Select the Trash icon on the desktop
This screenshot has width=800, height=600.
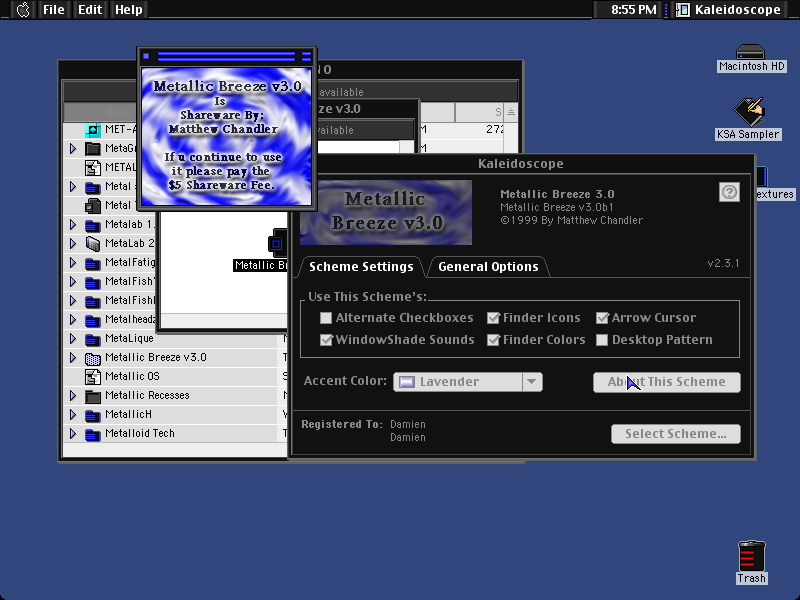(752, 556)
